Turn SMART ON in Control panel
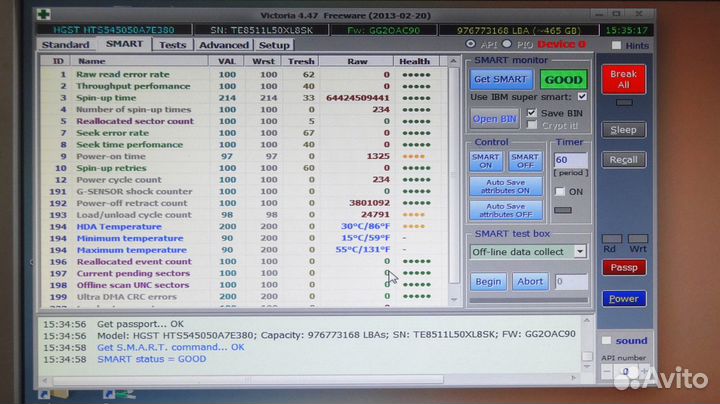720x404 pixels. point(486,161)
